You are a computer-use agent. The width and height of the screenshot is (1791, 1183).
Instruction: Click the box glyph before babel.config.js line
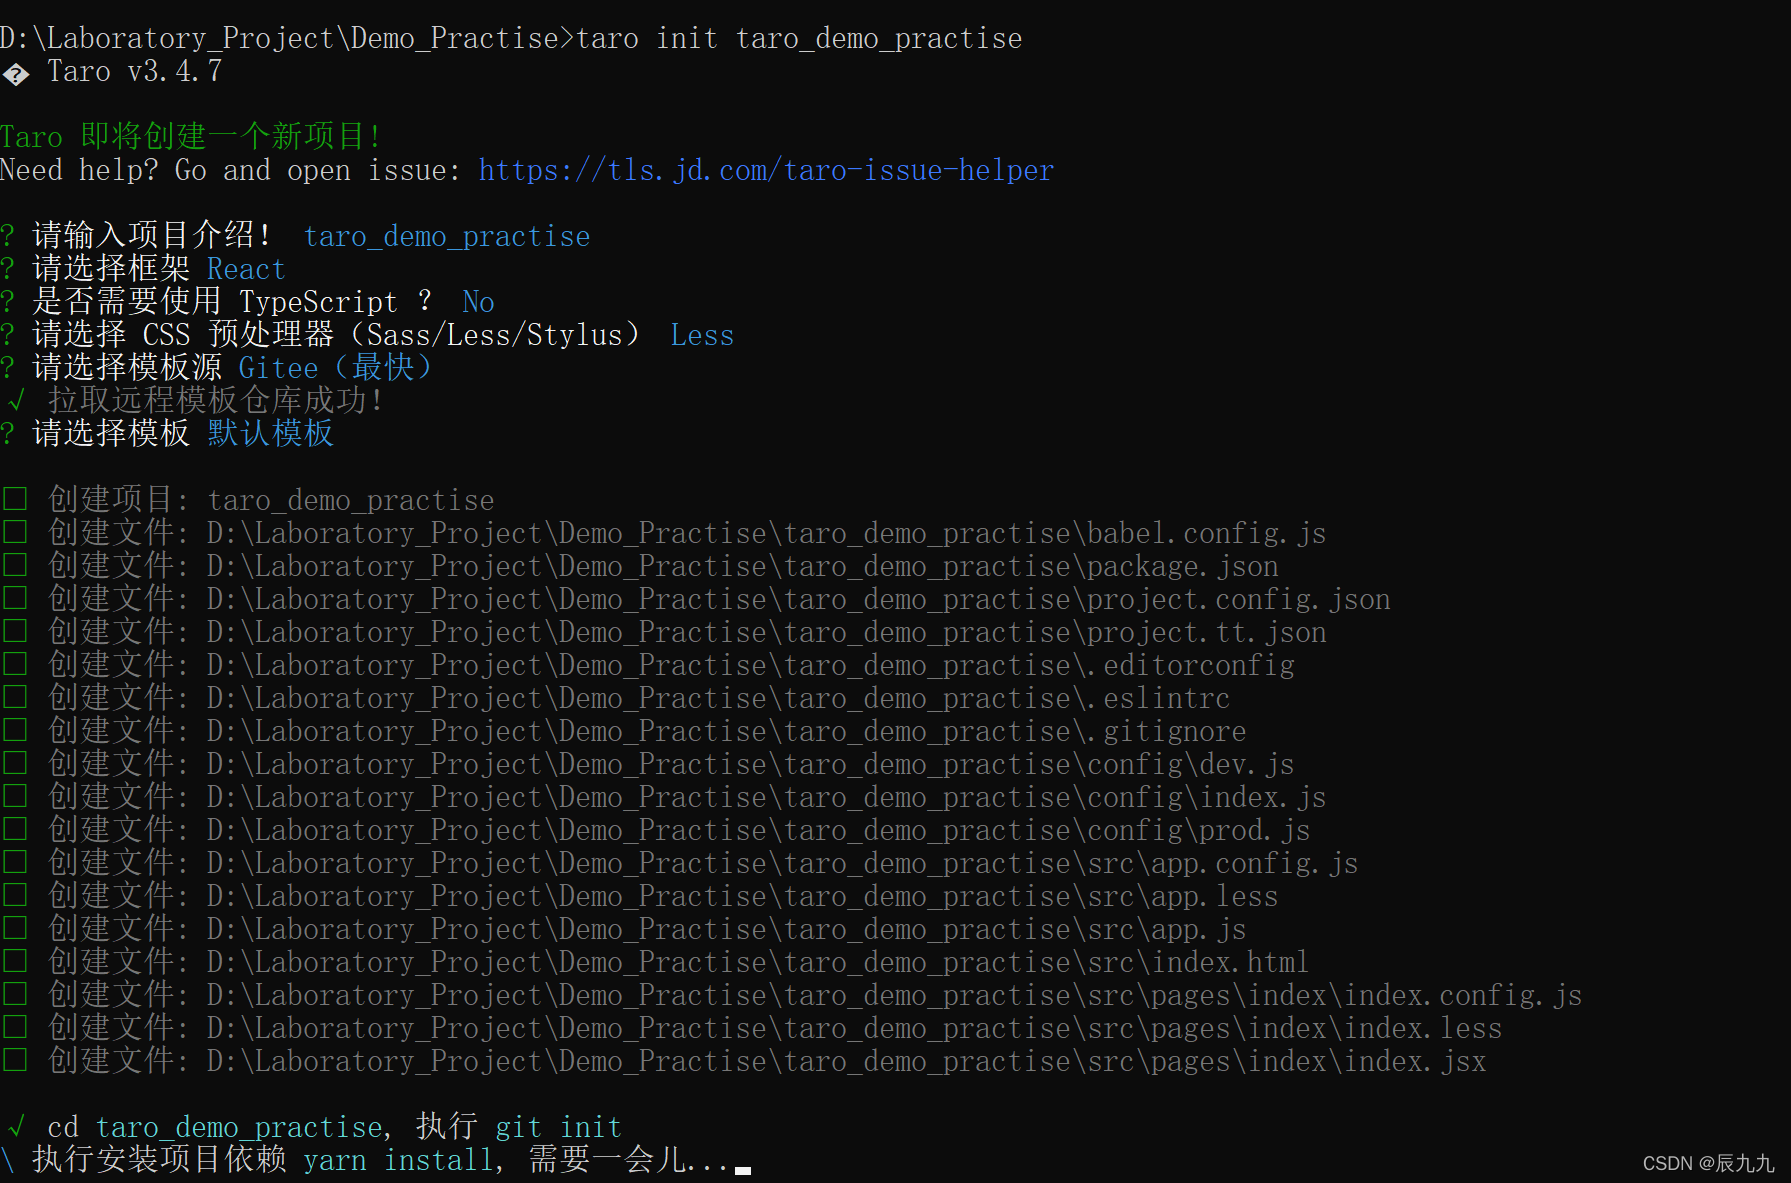point(14,531)
